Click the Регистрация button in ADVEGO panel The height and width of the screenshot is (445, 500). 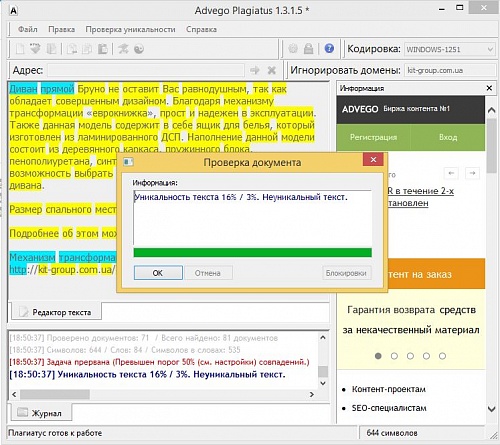pos(373,137)
